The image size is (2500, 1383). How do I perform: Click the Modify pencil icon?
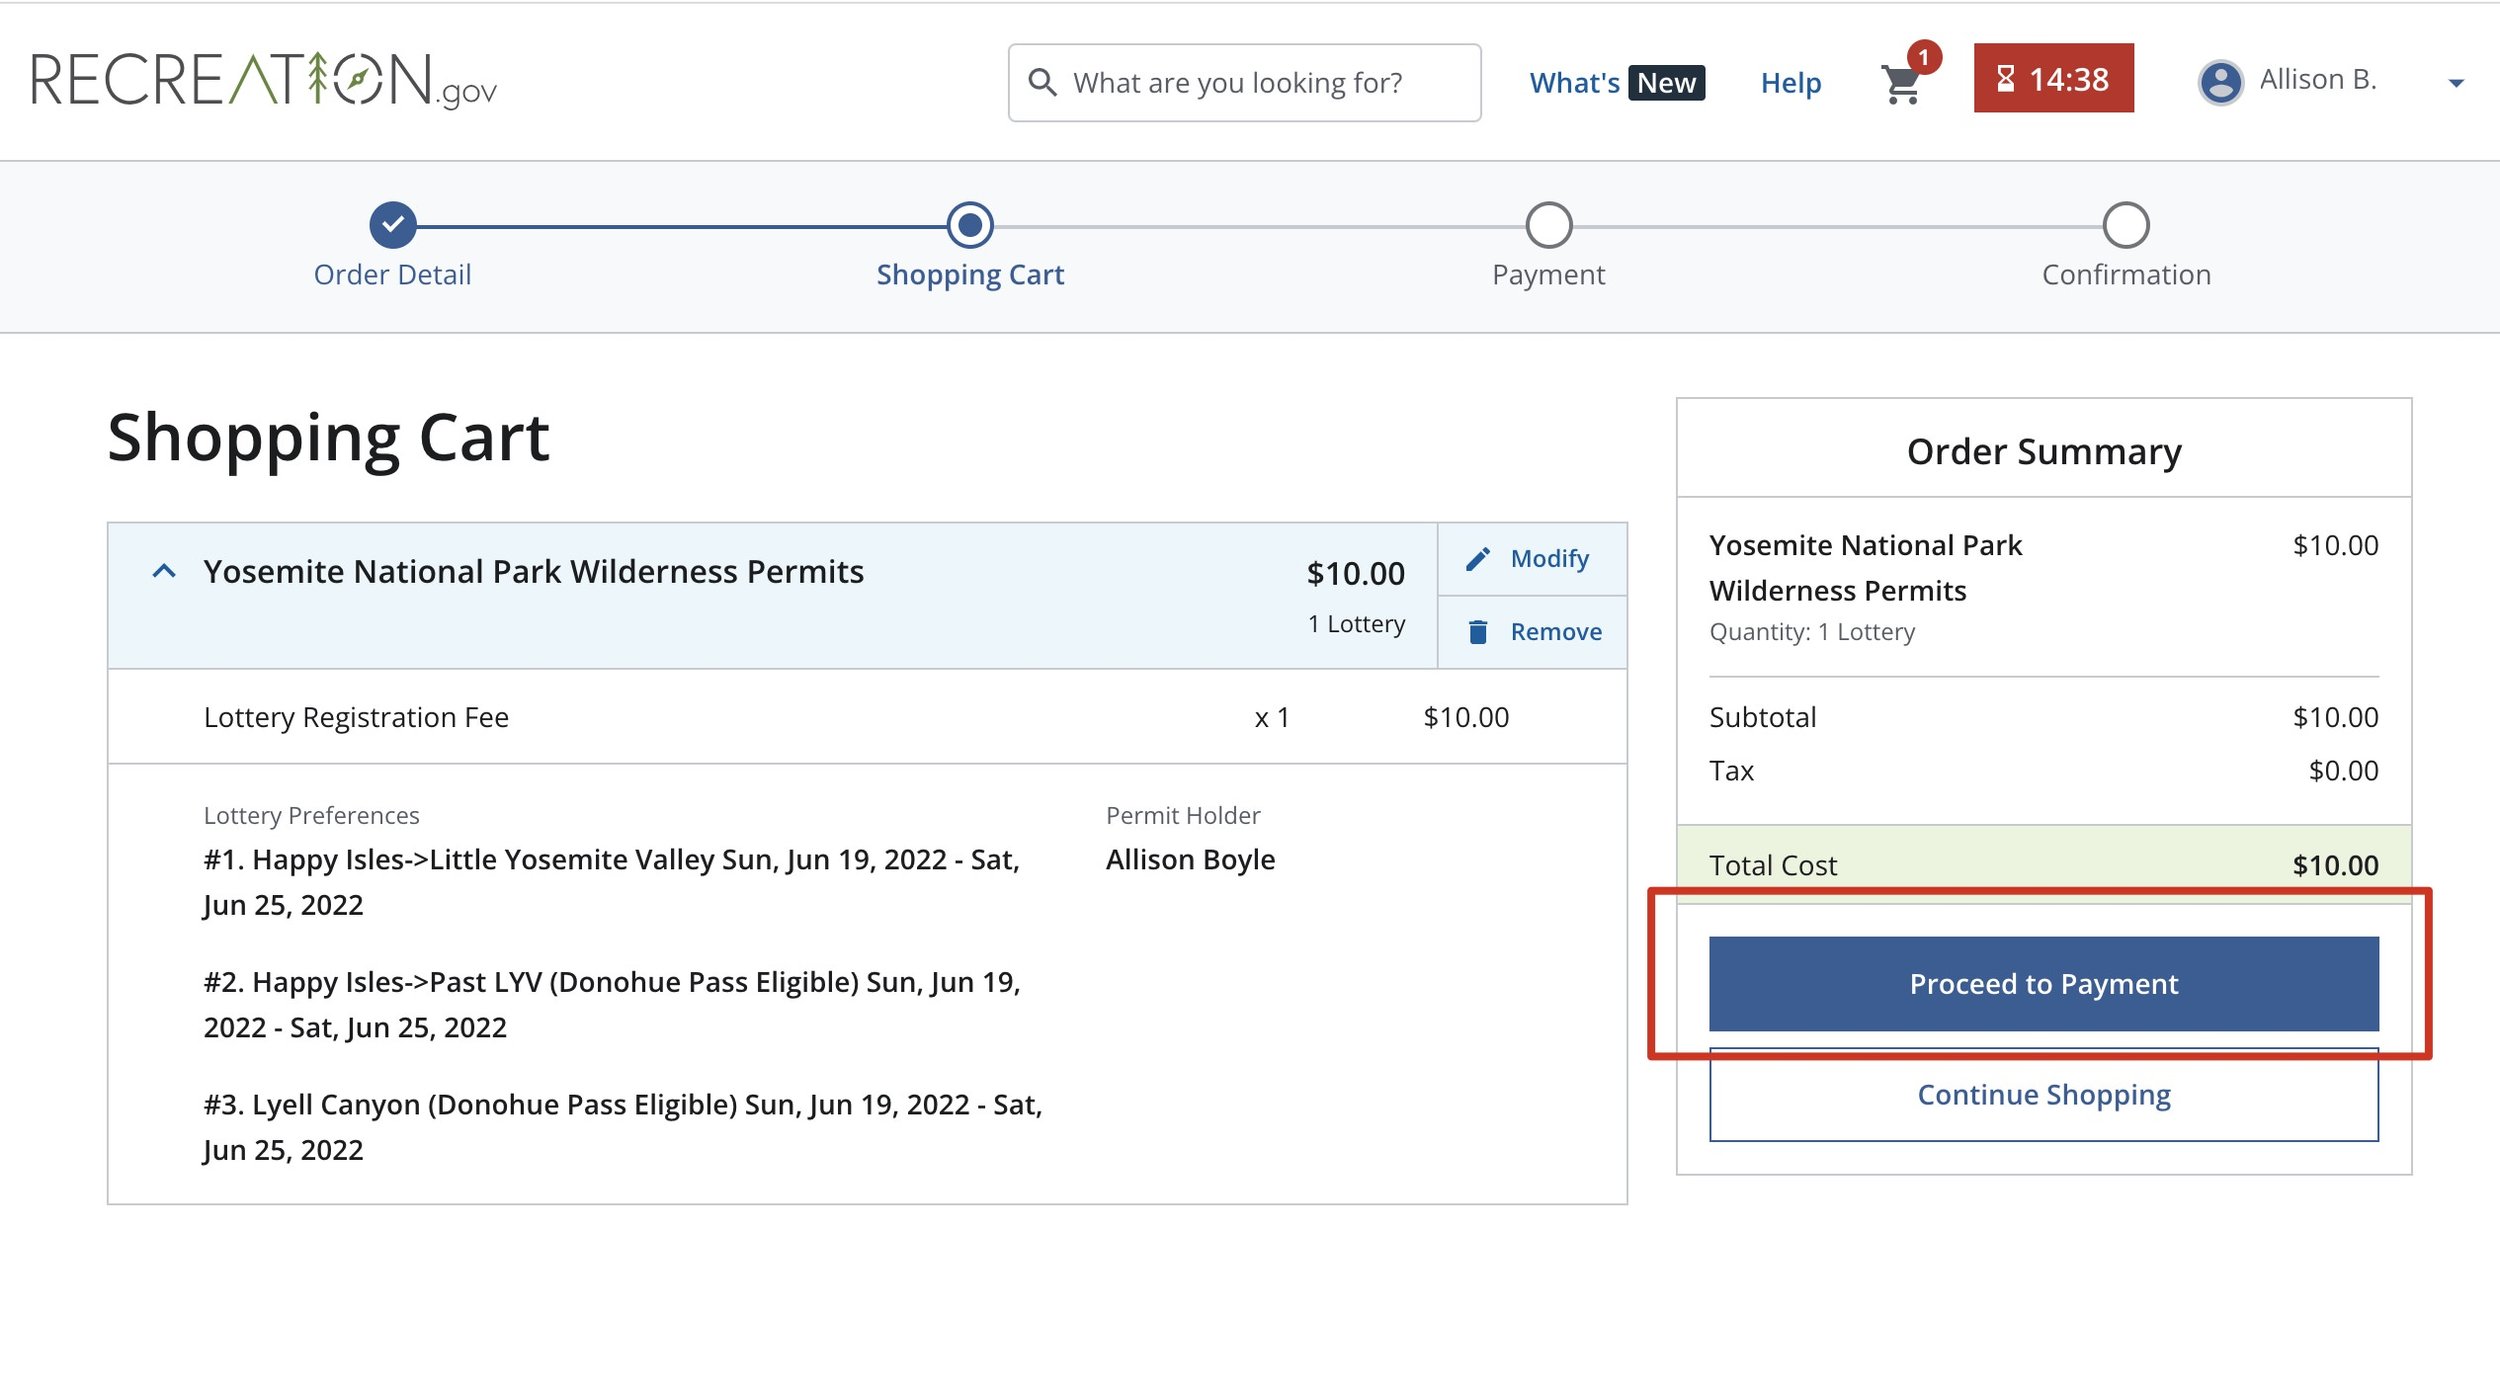click(x=1477, y=559)
